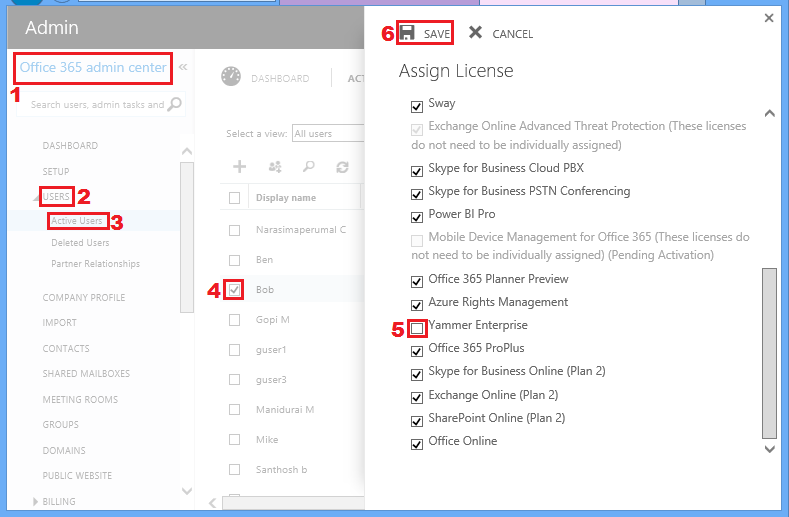Deselect the user Bob checkbox

[235, 290]
